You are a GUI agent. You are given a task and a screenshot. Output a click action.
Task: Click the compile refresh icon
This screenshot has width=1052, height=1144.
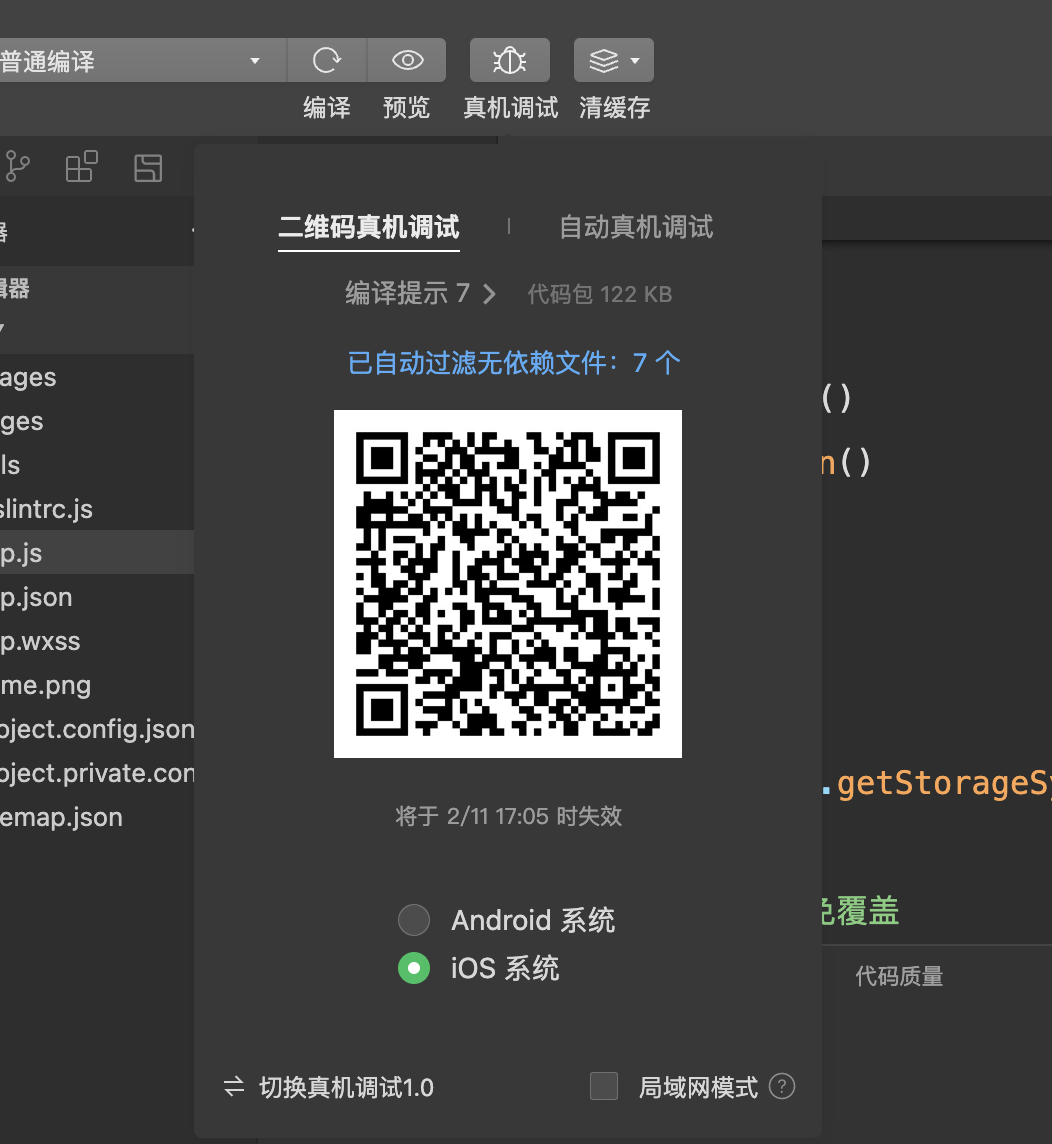(327, 60)
